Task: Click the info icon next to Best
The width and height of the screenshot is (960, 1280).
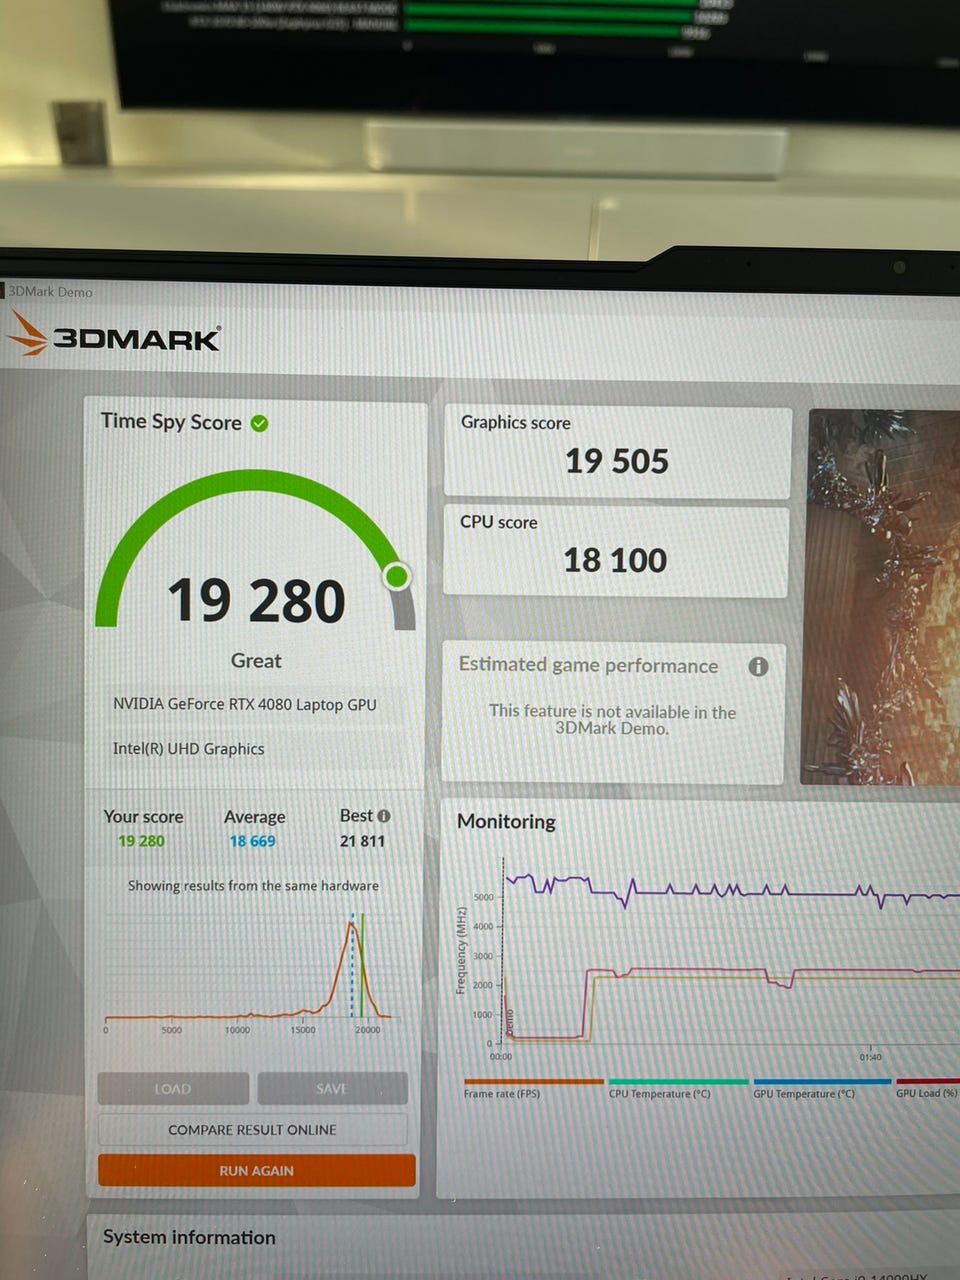Action: [x=384, y=816]
